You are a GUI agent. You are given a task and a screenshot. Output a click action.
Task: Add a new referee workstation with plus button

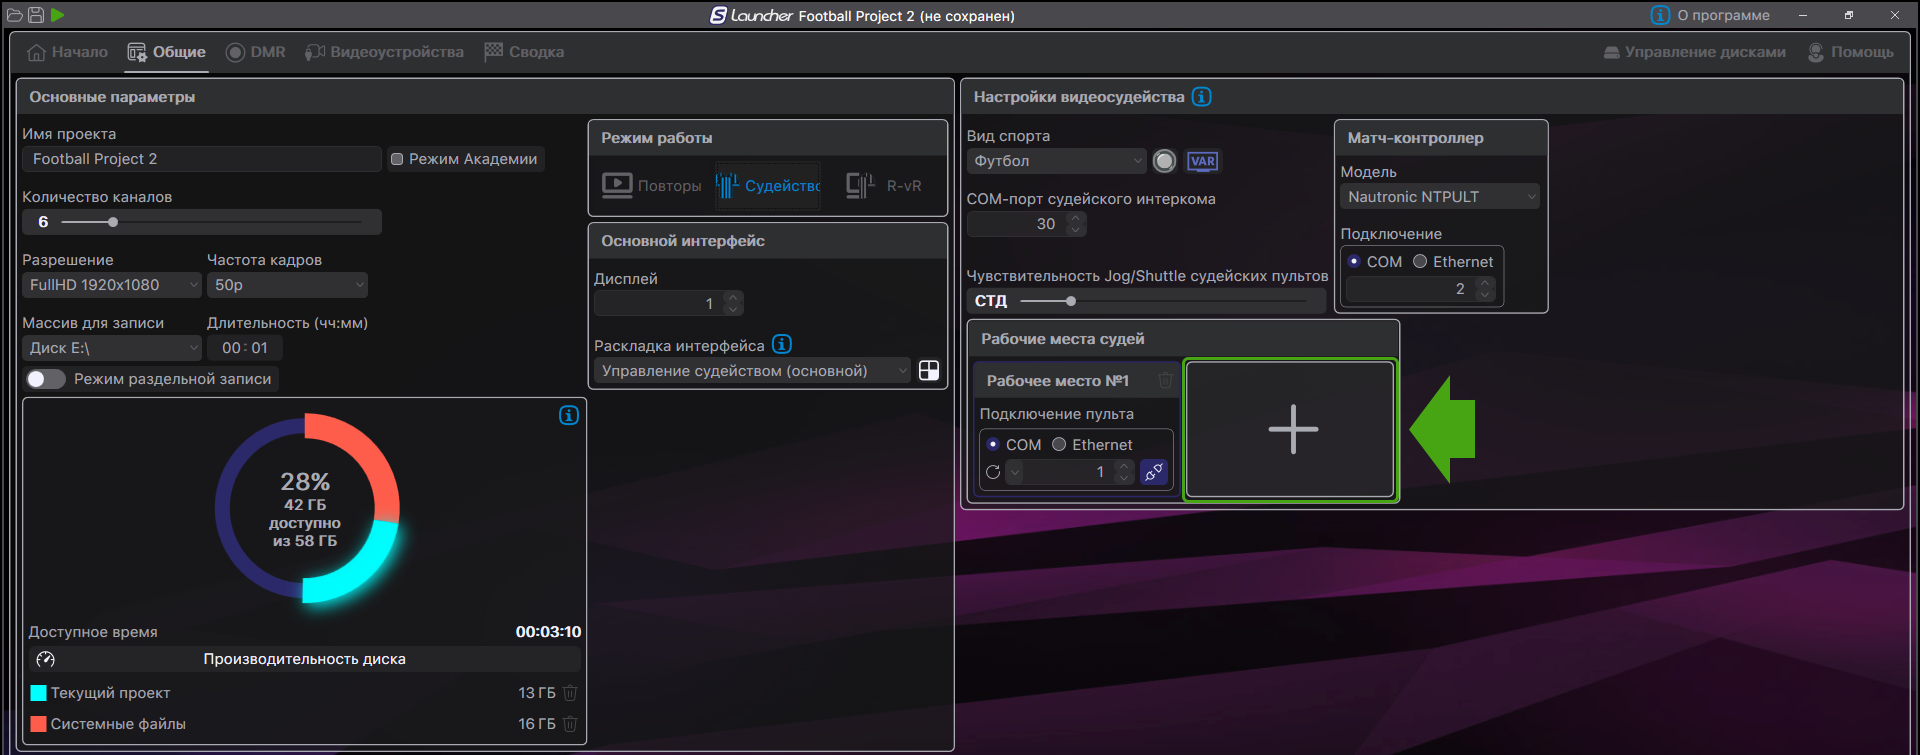coord(1291,430)
